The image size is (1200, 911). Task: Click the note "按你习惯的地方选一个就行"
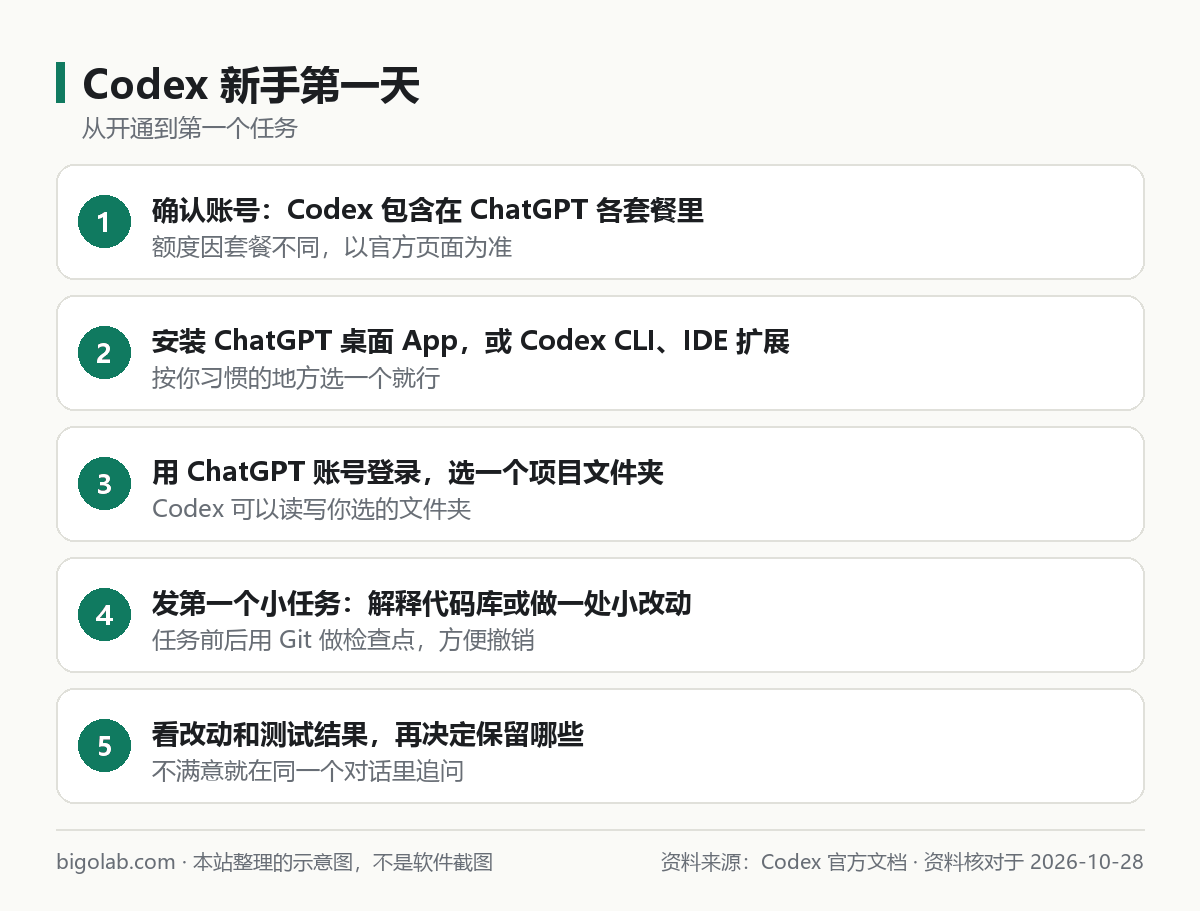[x=296, y=378]
